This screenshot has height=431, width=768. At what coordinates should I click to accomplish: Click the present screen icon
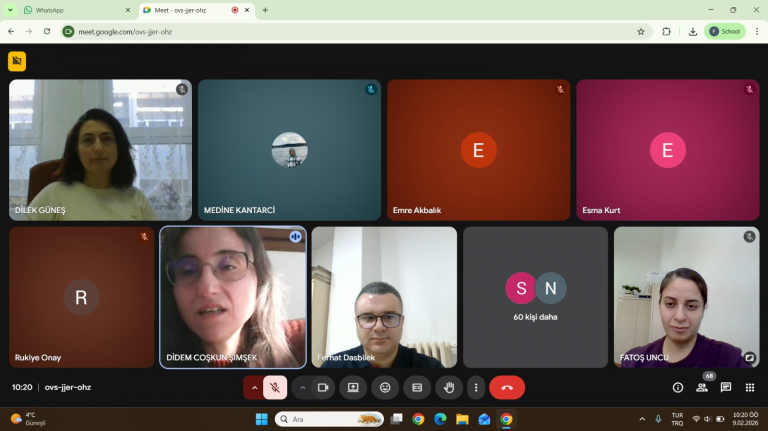[x=353, y=387]
